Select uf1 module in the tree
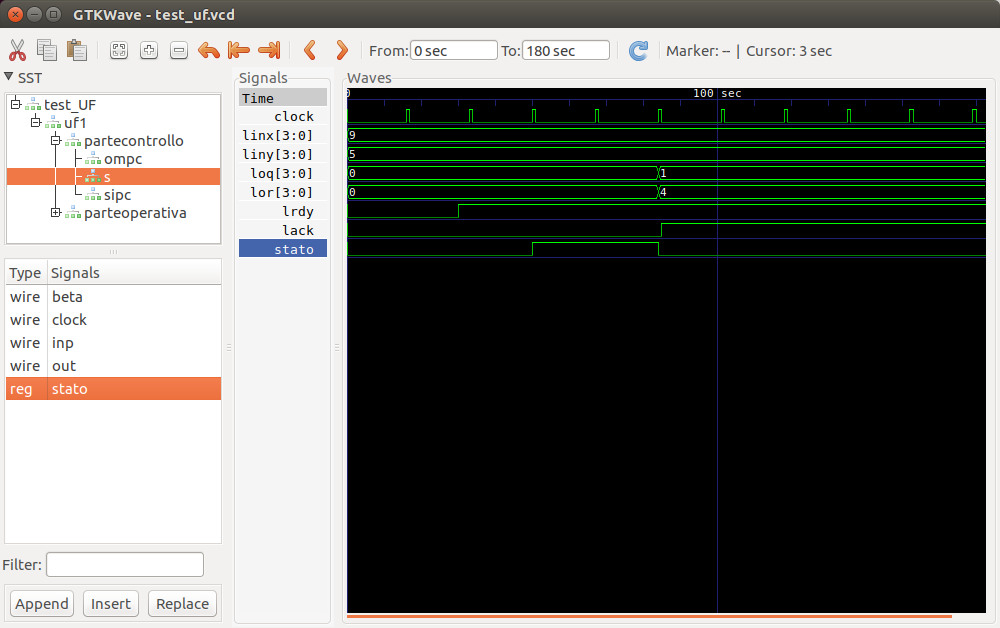1000x628 pixels. (x=75, y=122)
